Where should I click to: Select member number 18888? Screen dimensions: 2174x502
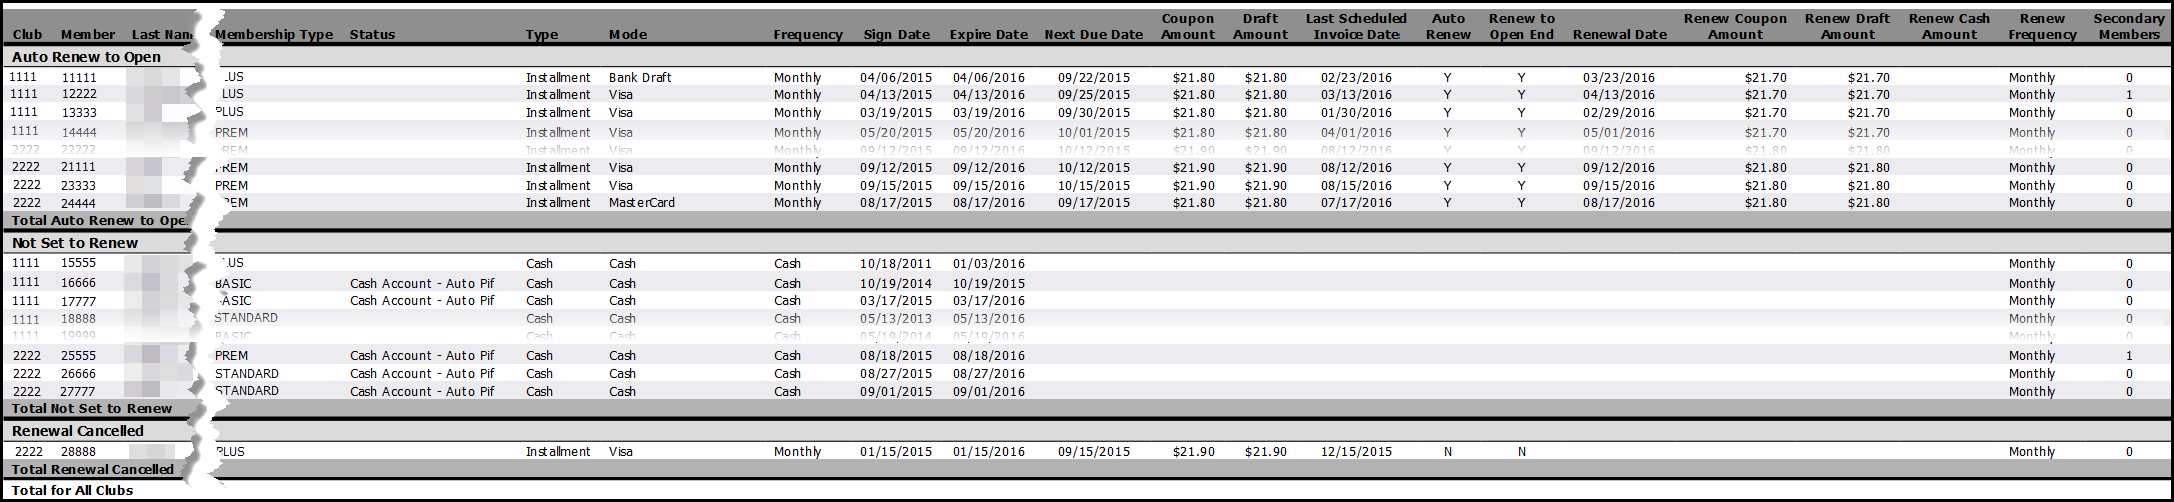pos(79,319)
